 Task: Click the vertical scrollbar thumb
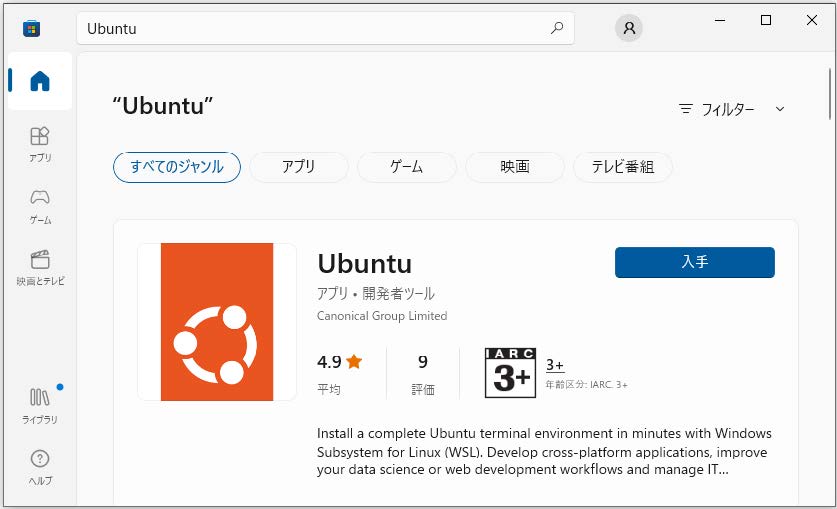(830, 94)
